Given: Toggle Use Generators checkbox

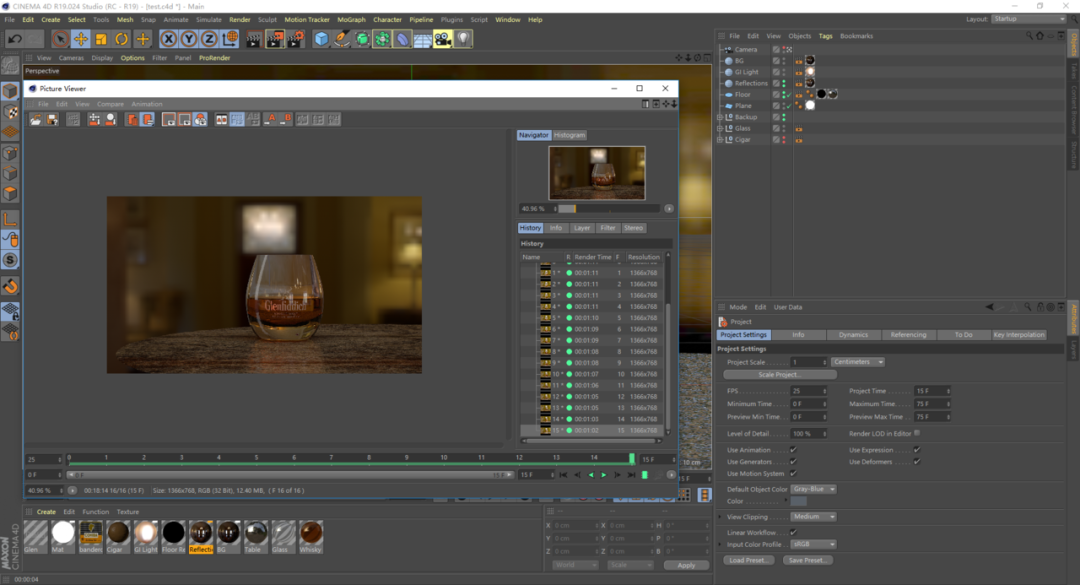Looking at the screenshot, I should click(793, 462).
